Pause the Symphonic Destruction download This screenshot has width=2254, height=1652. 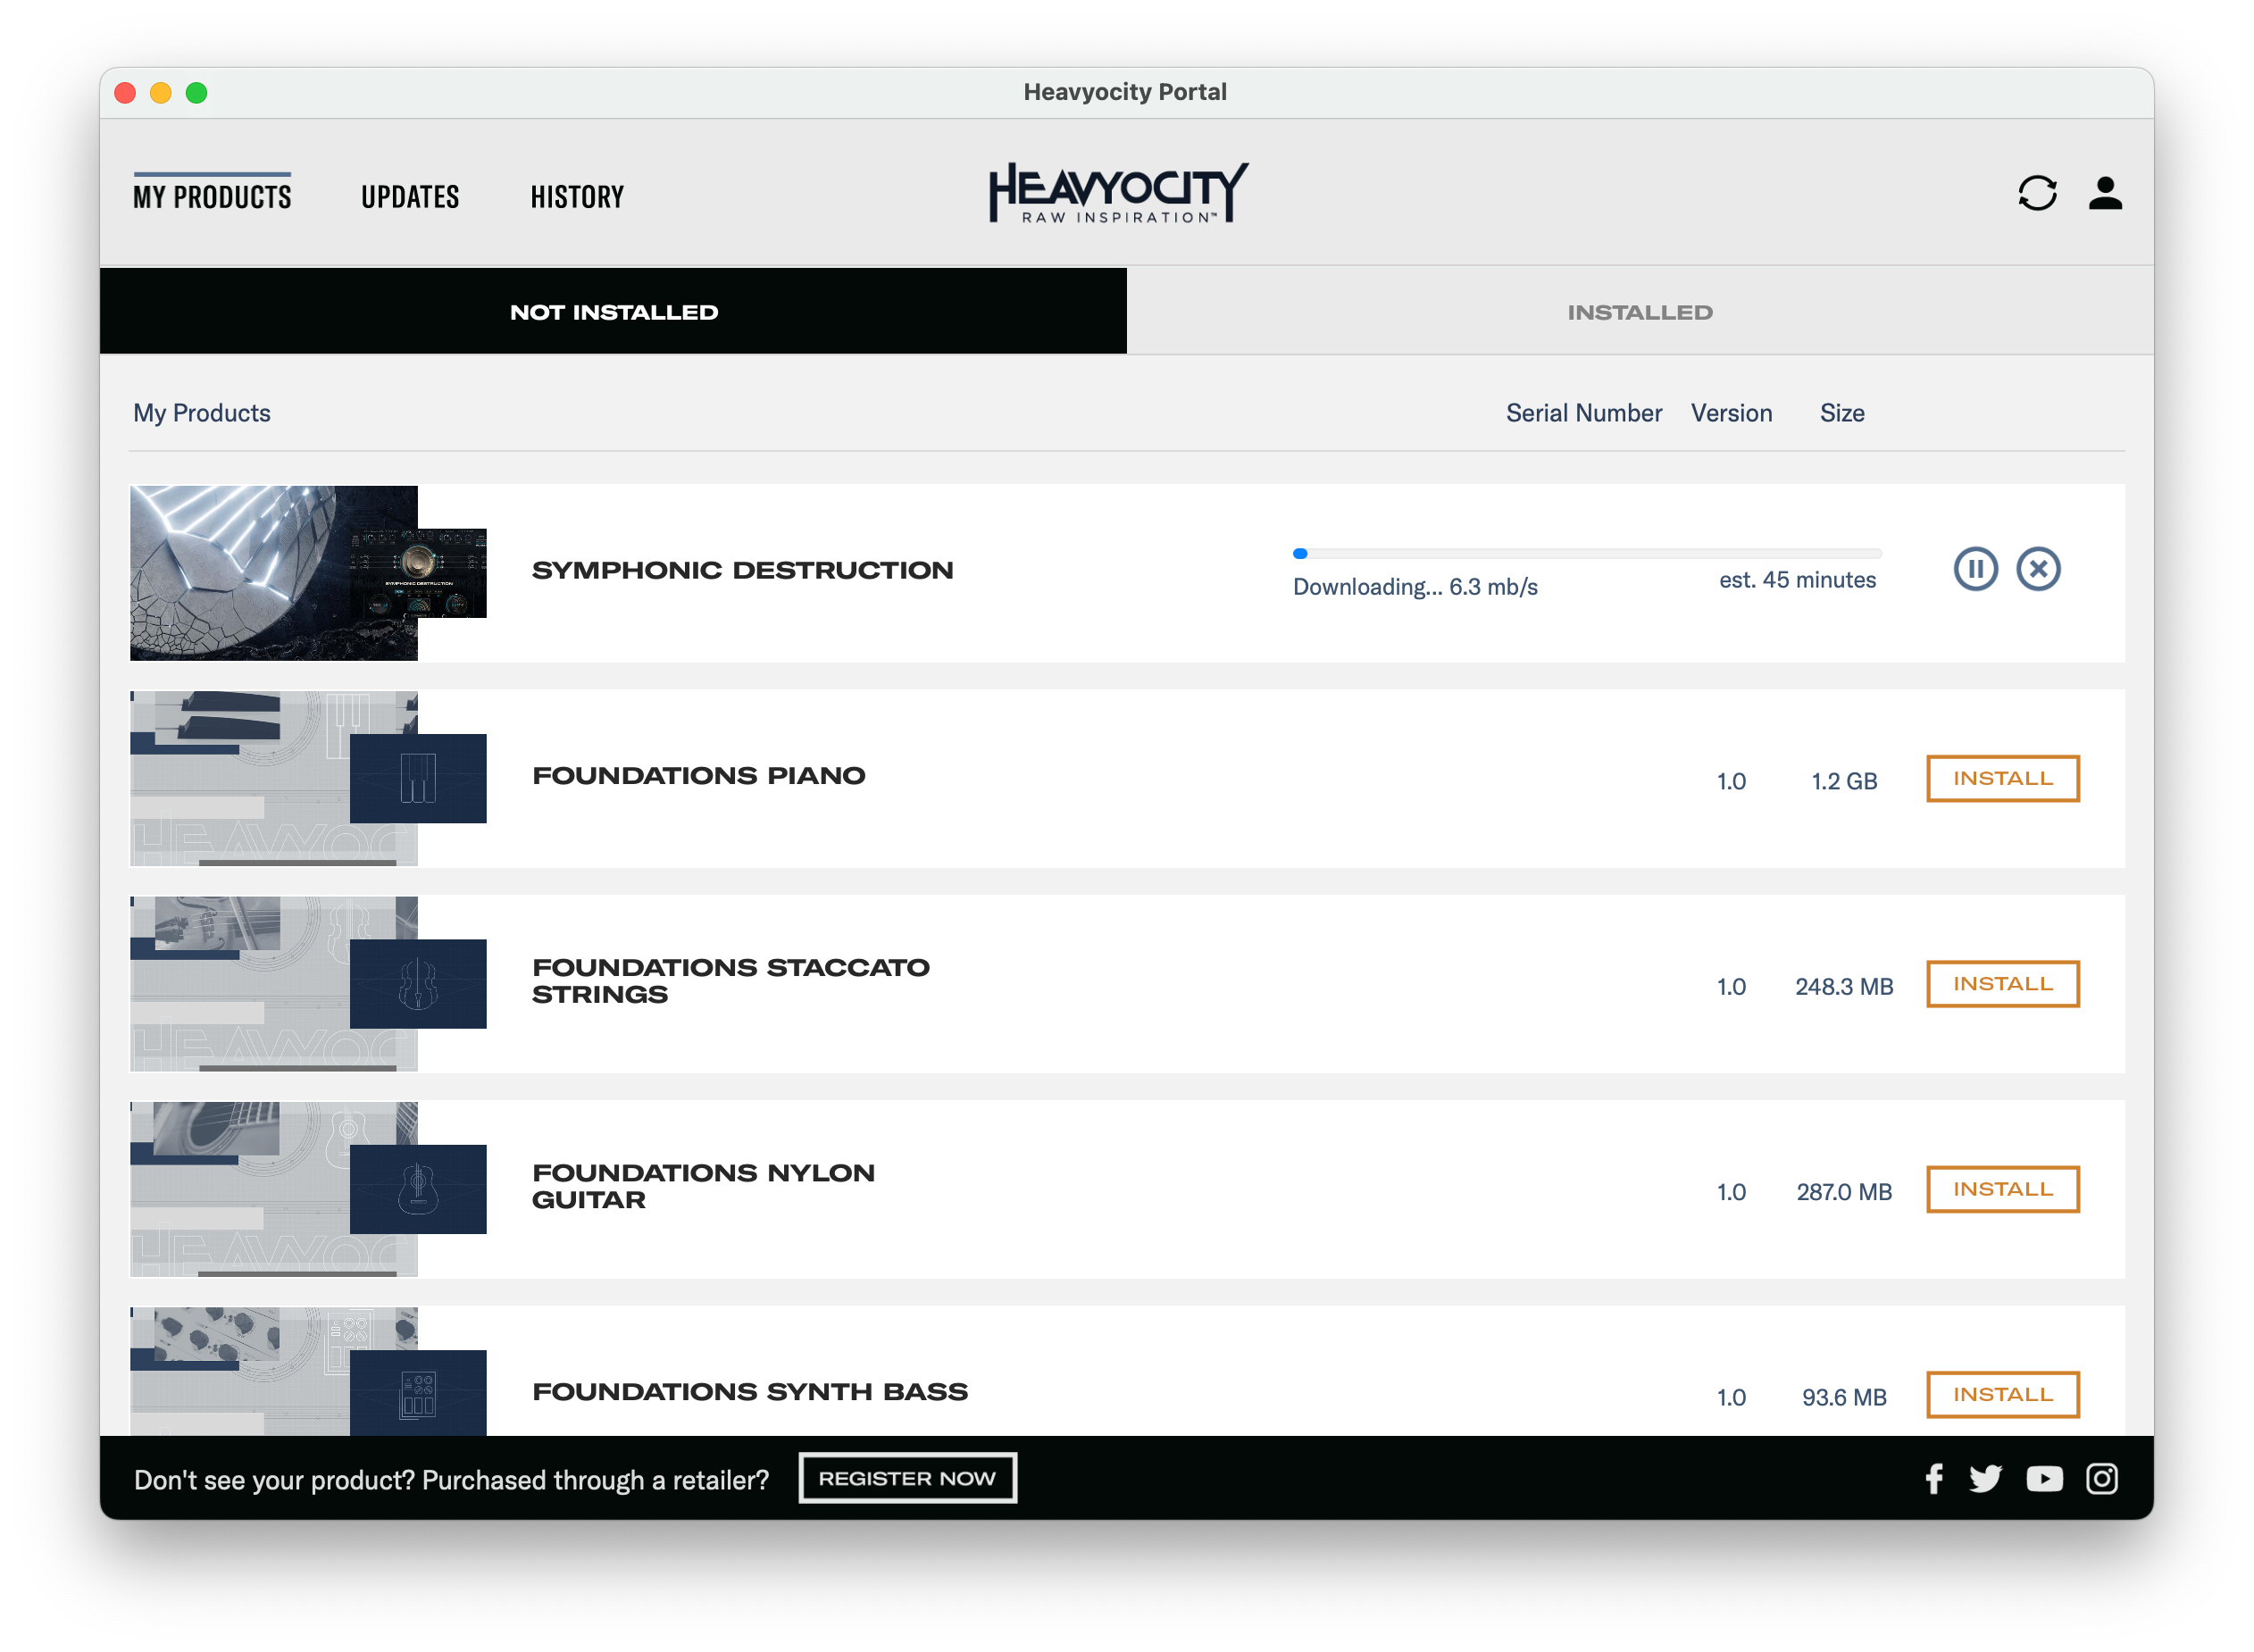pyautogui.click(x=1975, y=569)
